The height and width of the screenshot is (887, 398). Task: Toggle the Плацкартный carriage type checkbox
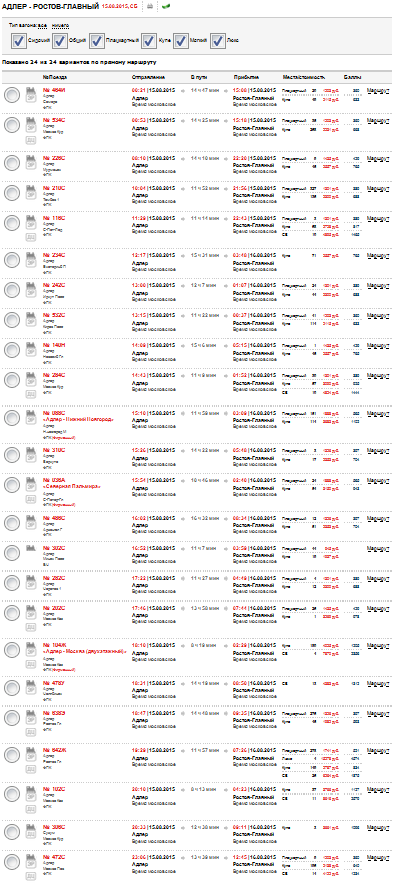[96, 41]
